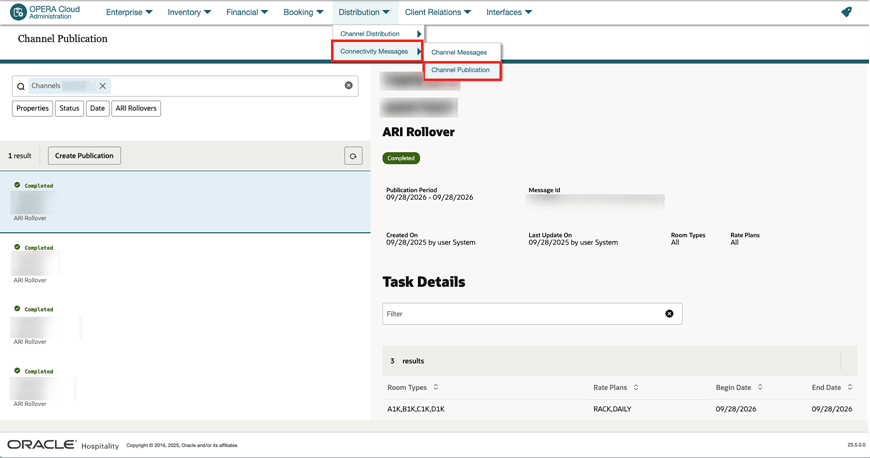The height and width of the screenshot is (458, 870).
Task: Click the ARI Rollover heading
Action: (x=418, y=132)
